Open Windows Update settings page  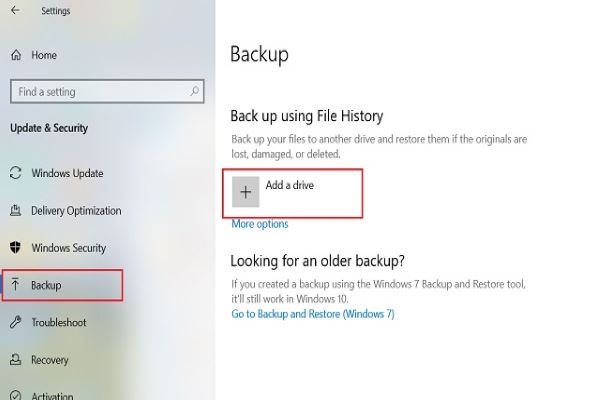(x=67, y=173)
